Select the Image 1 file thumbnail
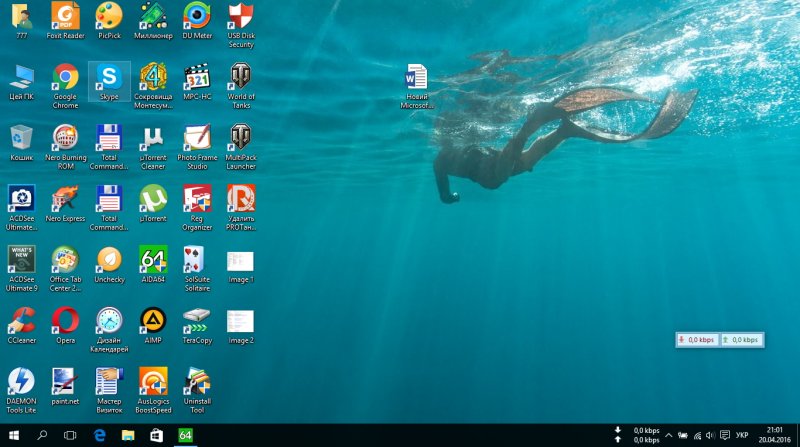This screenshot has height=447, width=800. 240,262
